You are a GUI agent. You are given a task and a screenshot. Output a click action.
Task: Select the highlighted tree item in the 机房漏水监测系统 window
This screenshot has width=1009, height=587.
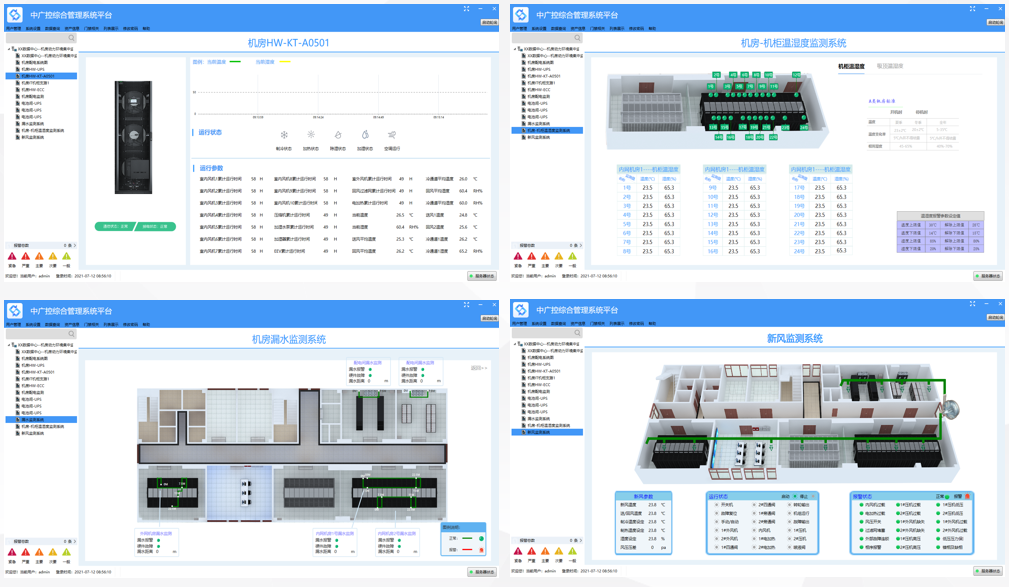point(41,420)
